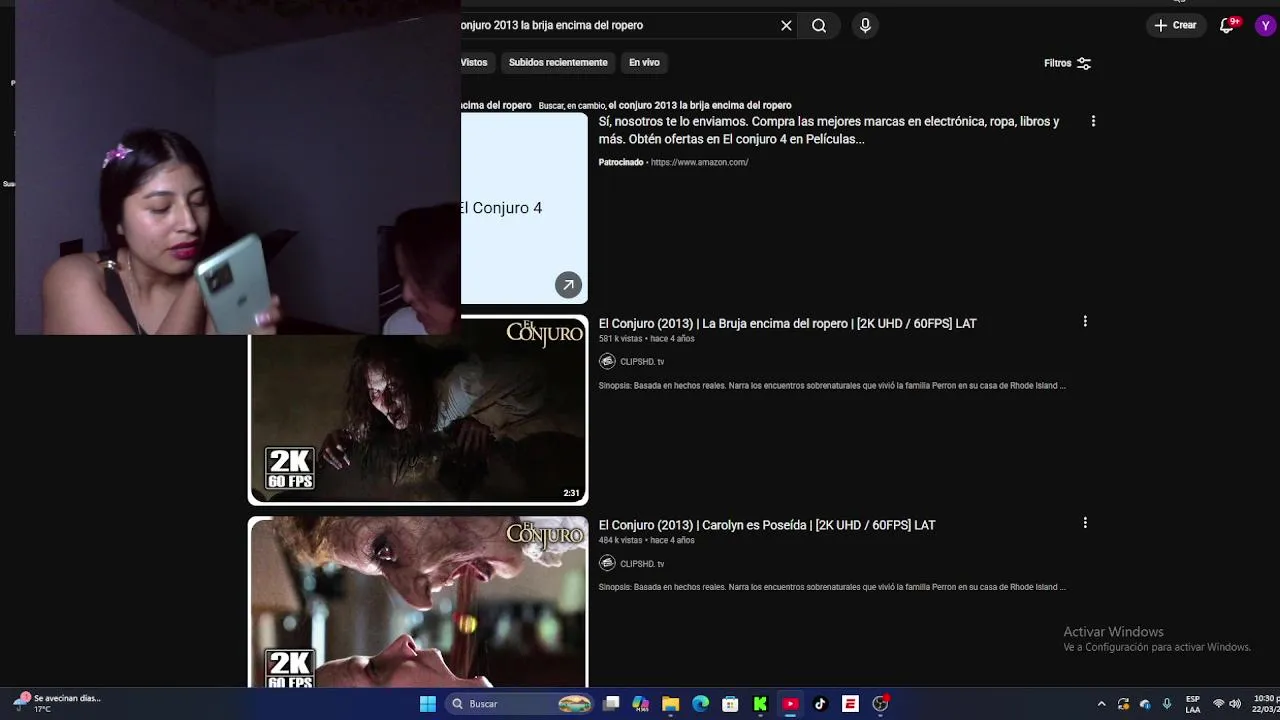Screen dimensions: 1280x720
Task: Click the taskbar Buscar search box
Action: 520,704
